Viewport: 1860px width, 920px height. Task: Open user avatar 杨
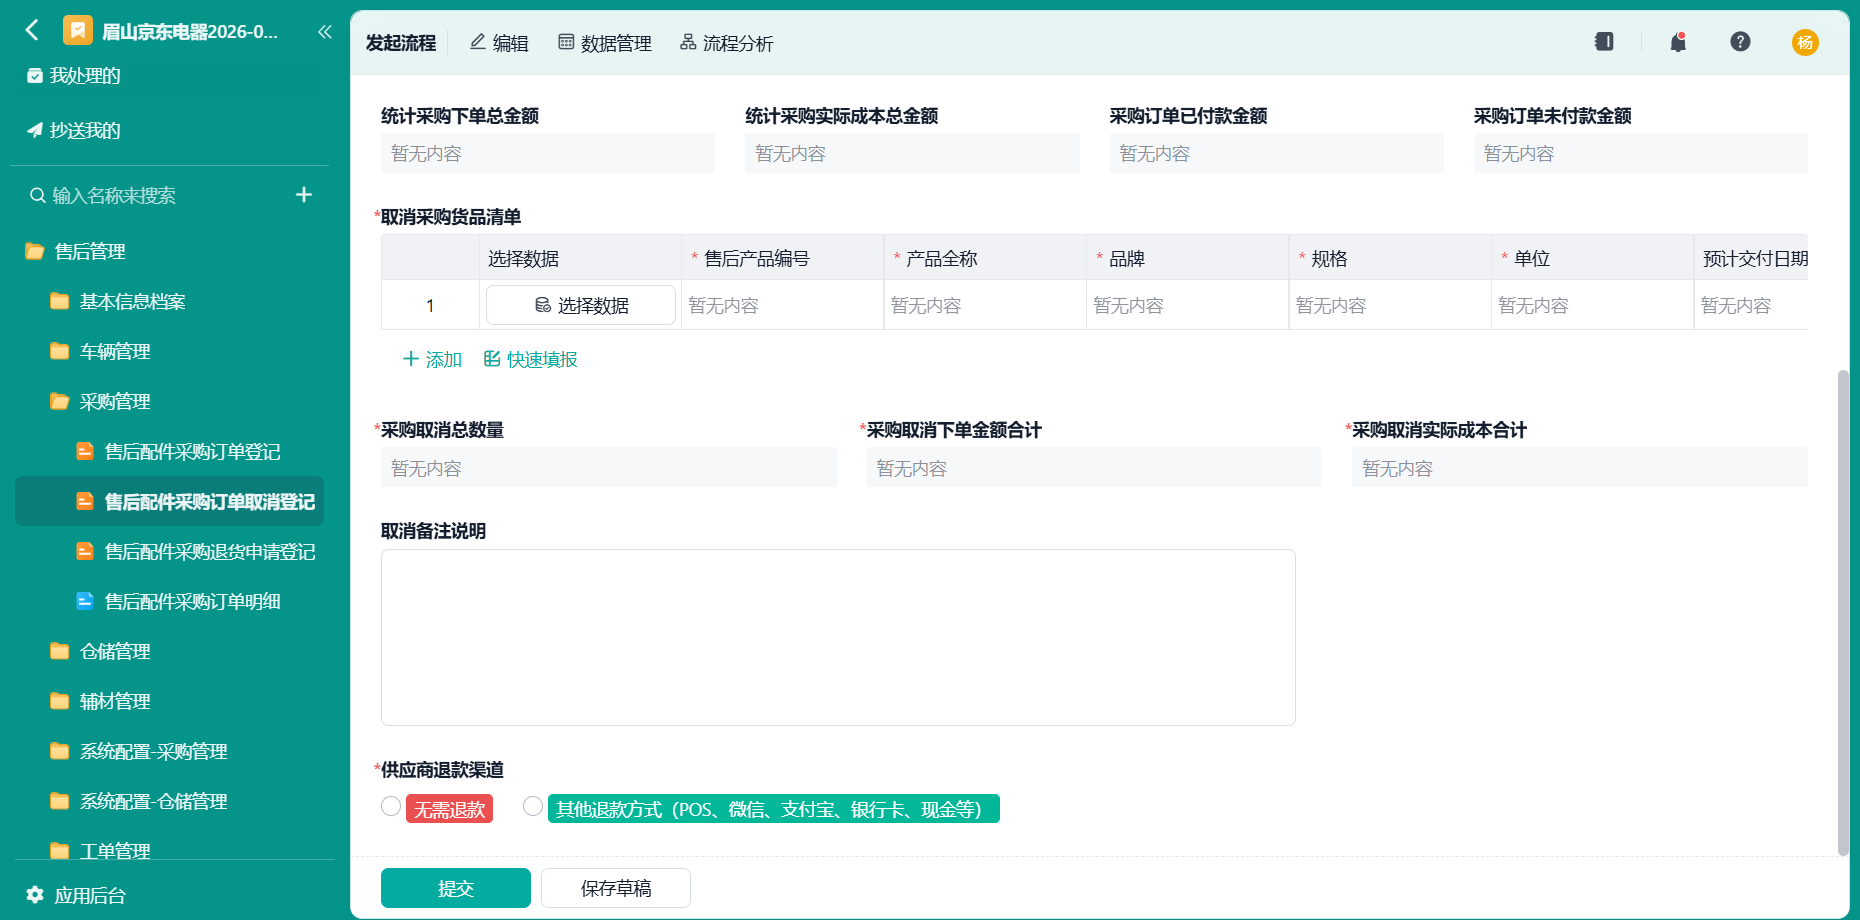point(1805,42)
